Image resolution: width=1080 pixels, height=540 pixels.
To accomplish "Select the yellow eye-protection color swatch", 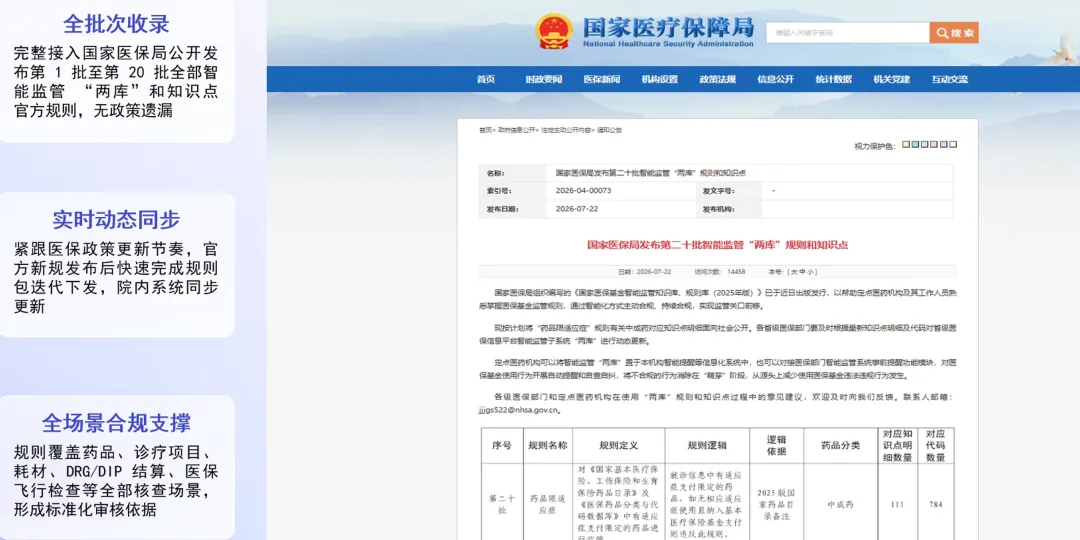I will point(906,145).
